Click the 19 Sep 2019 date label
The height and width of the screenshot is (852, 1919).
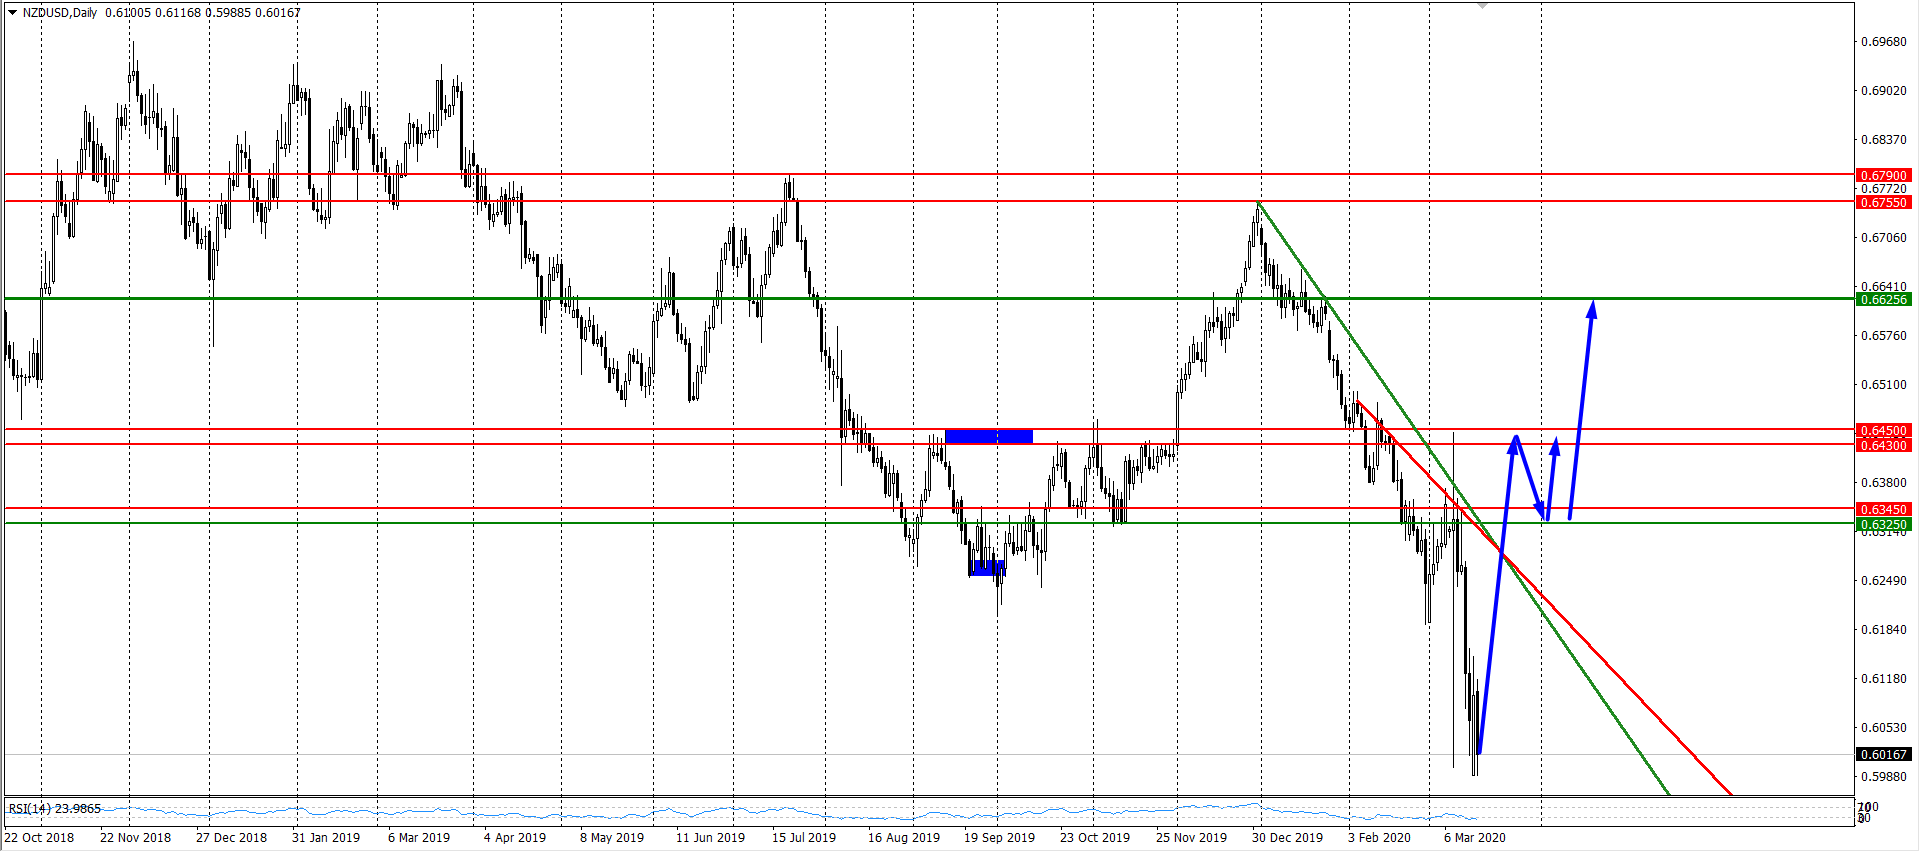[x=998, y=837]
